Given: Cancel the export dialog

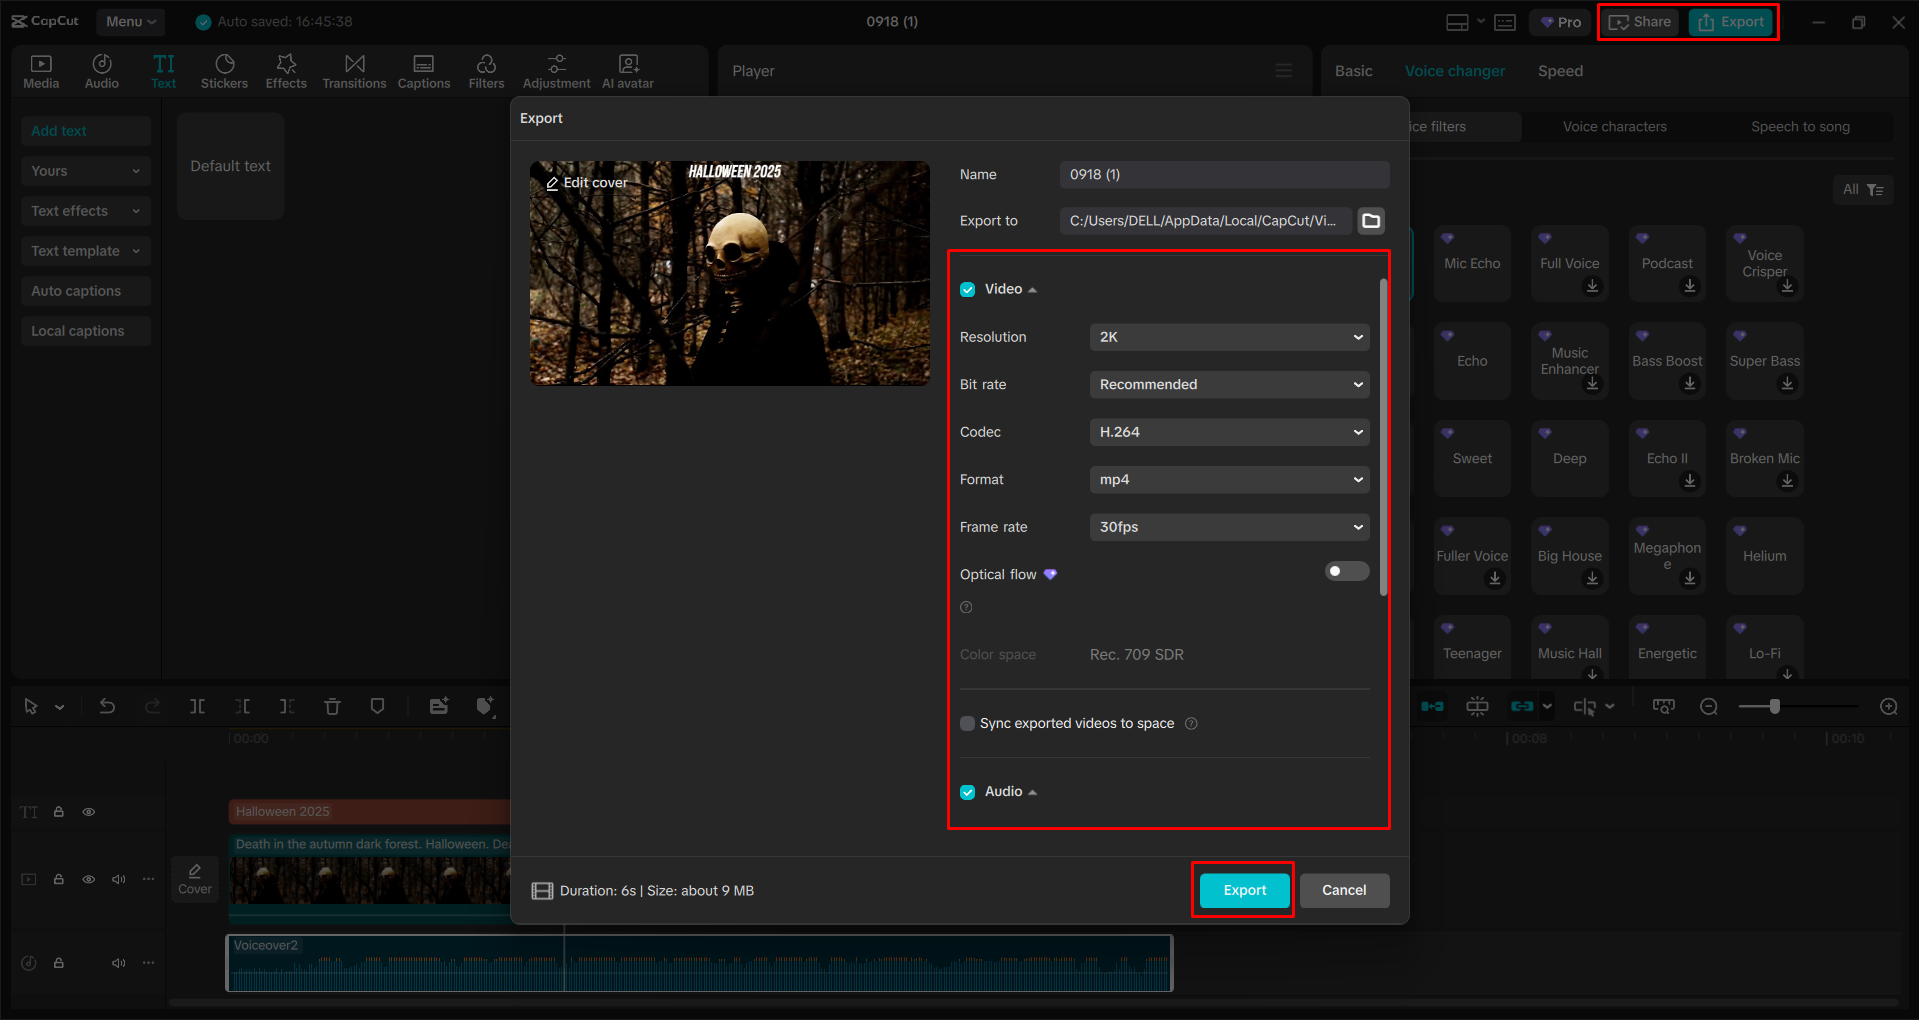Looking at the screenshot, I should coord(1344,890).
